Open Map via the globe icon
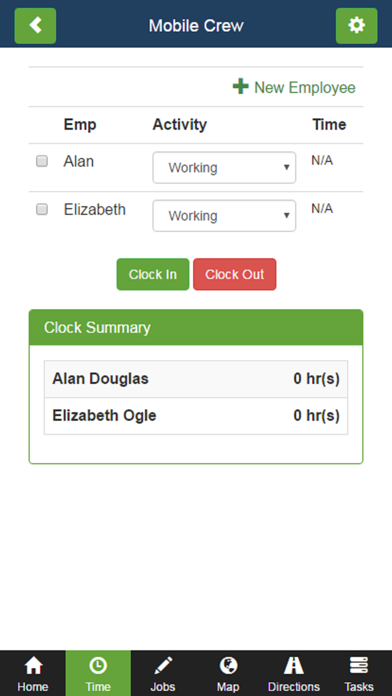The height and width of the screenshot is (696, 392). [x=228, y=666]
